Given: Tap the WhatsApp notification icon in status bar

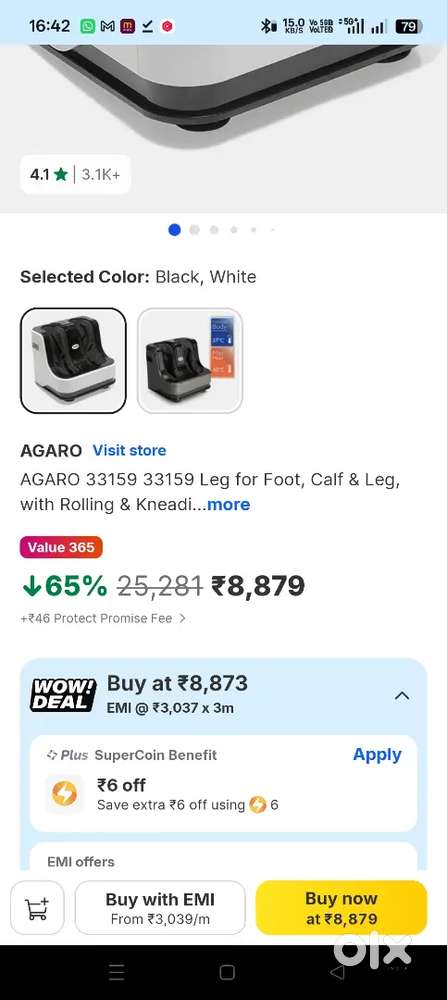Looking at the screenshot, I should pyautogui.click(x=87, y=26).
